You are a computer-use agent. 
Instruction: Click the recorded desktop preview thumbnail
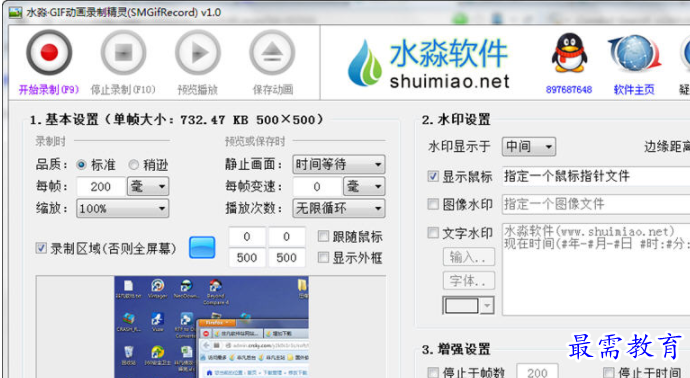point(211,327)
